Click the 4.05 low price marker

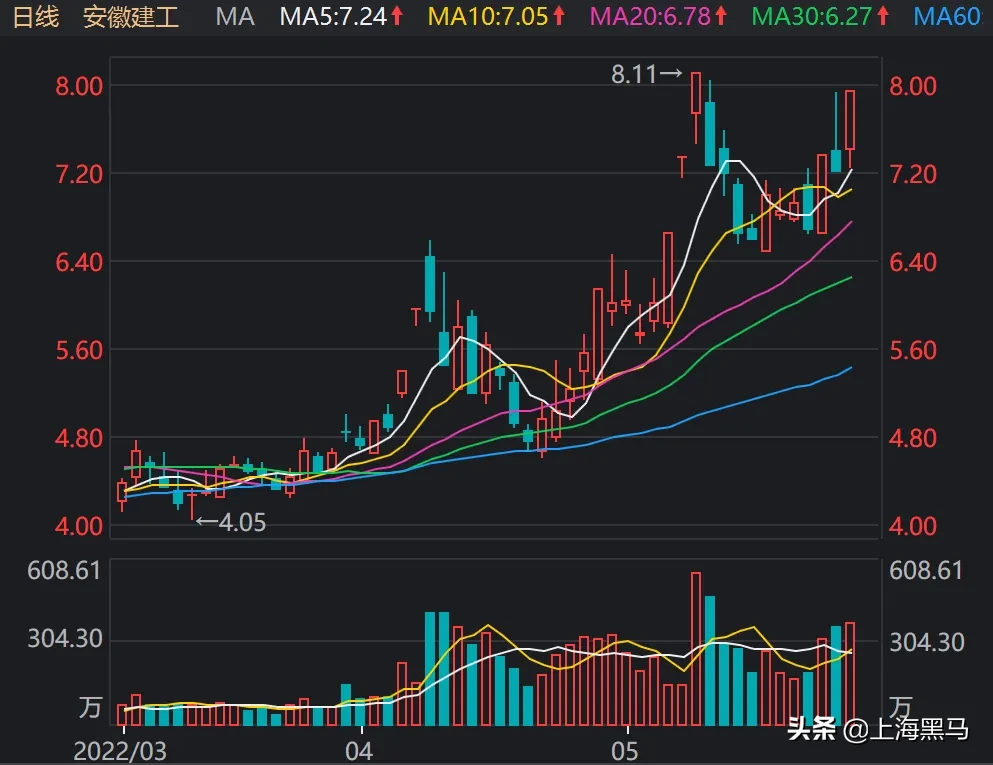click(x=231, y=522)
